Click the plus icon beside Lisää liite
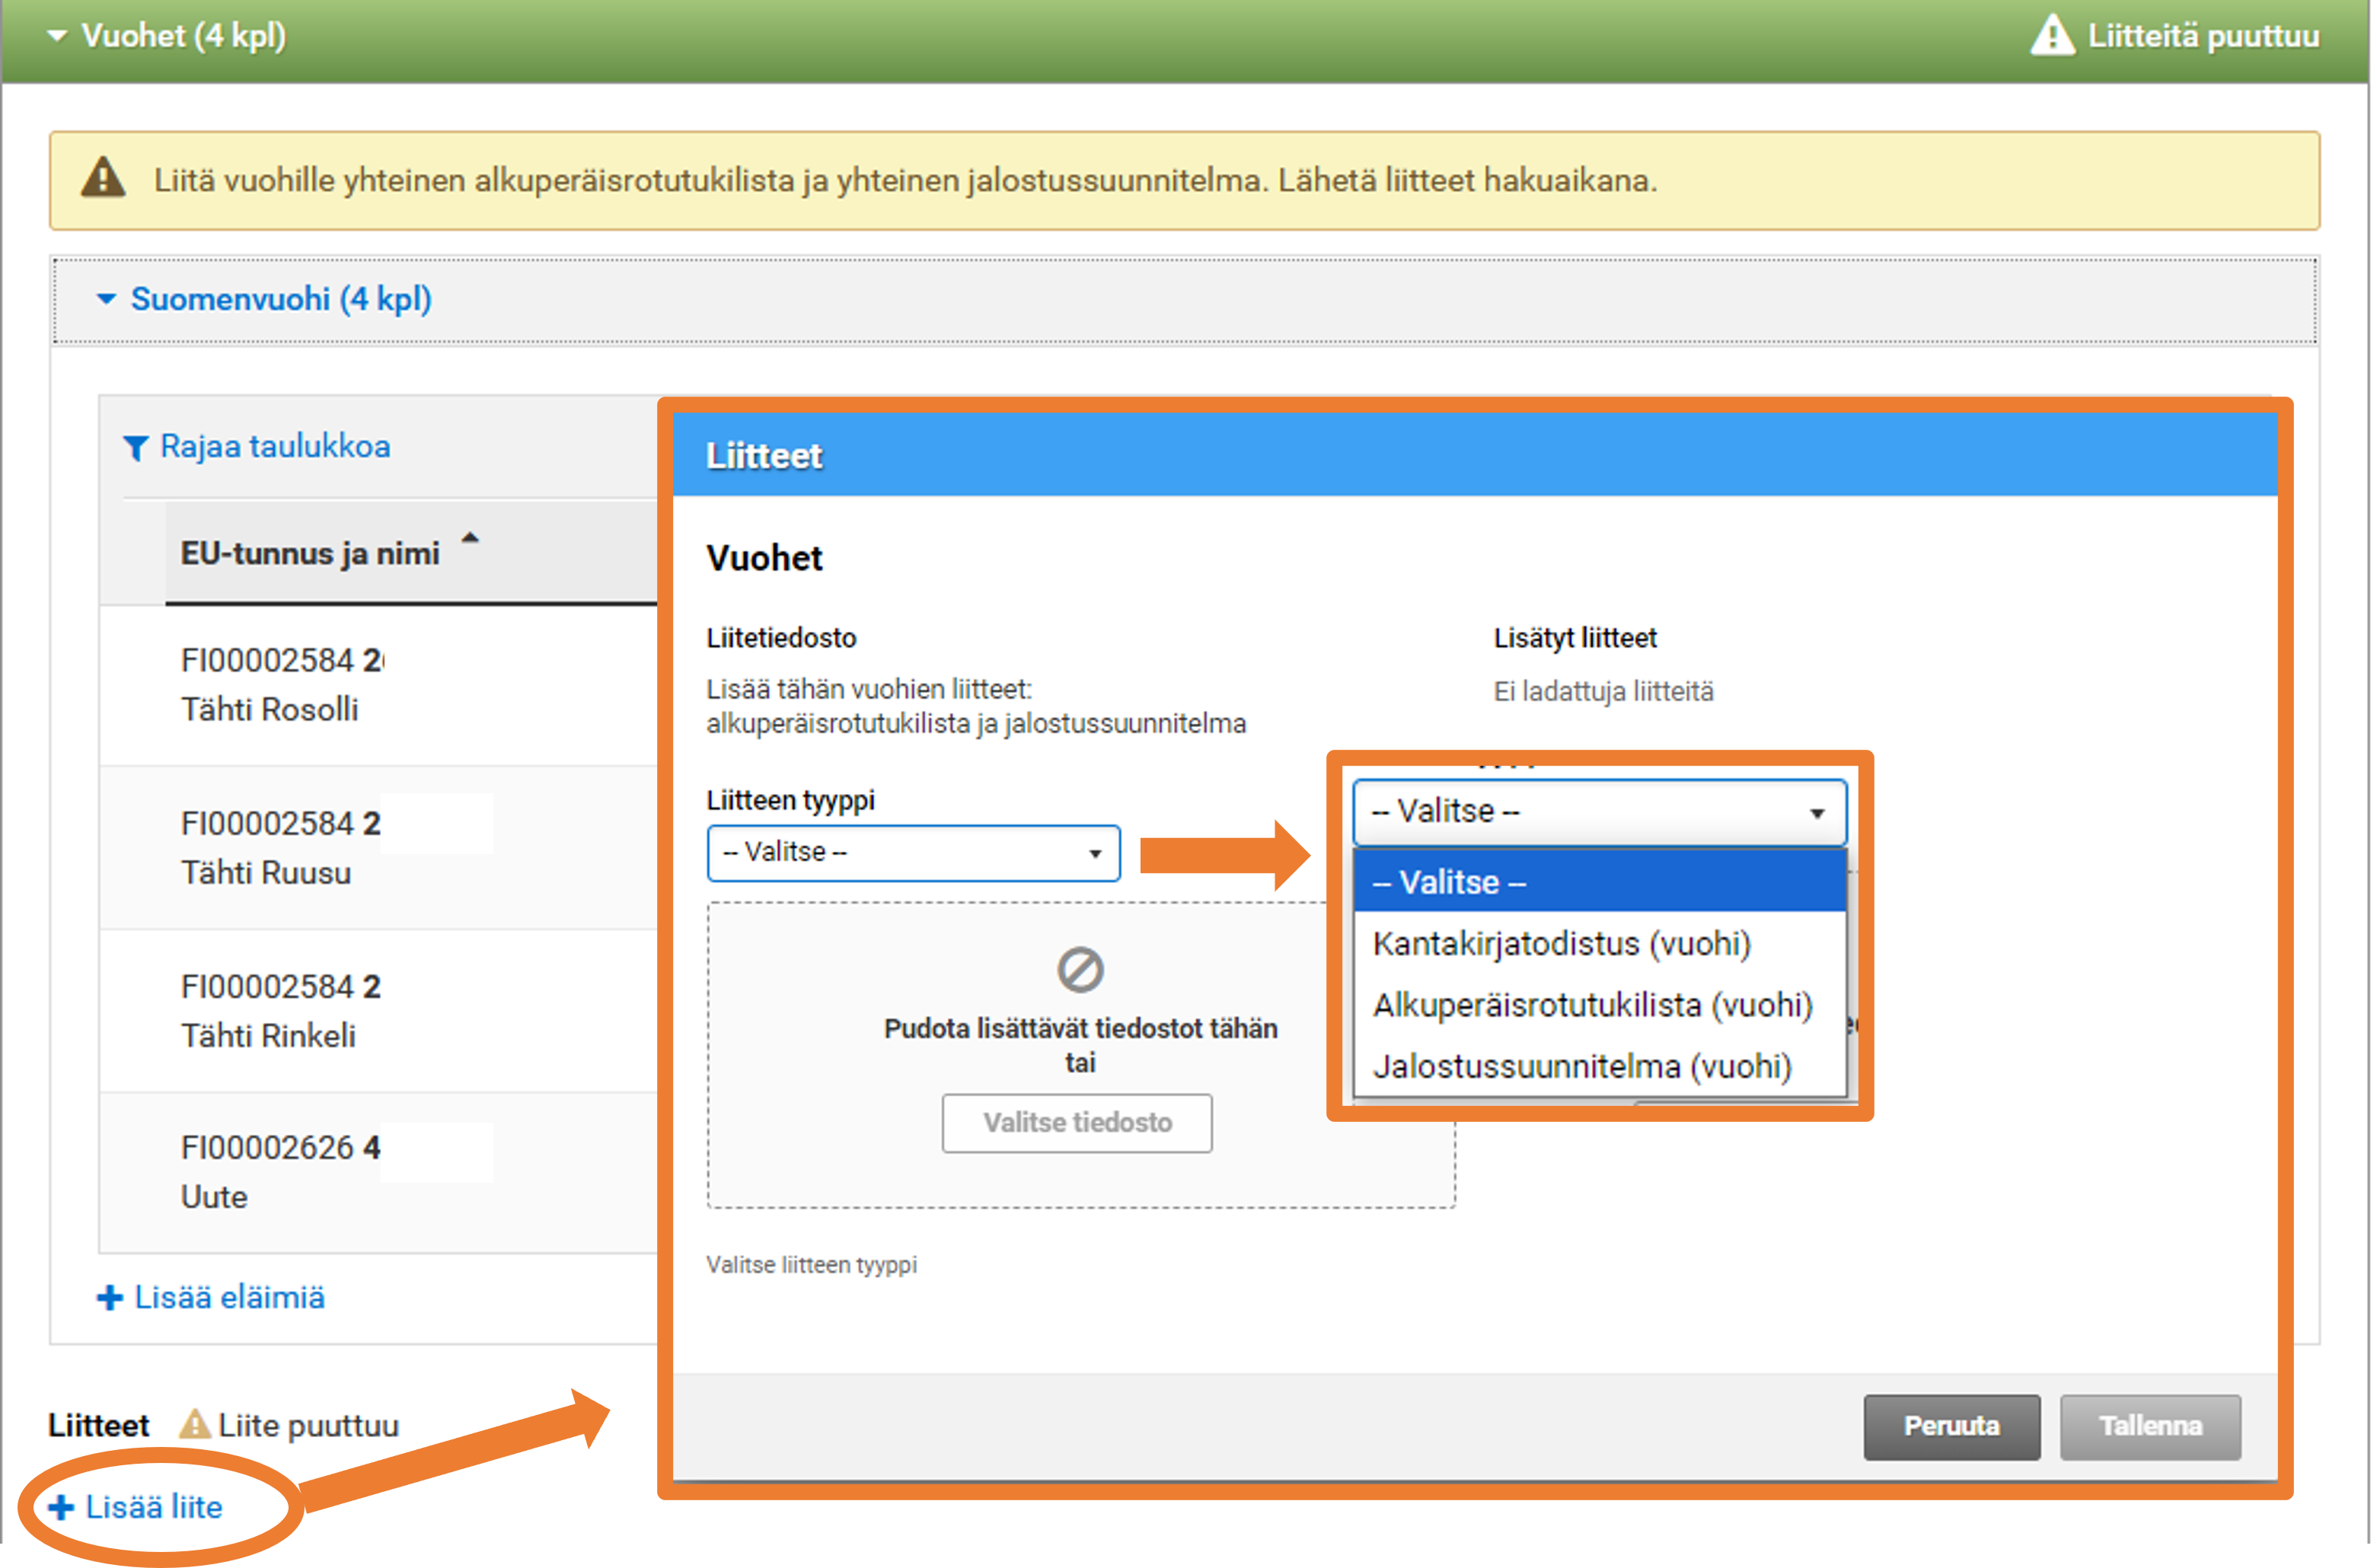 pos(61,1507)
